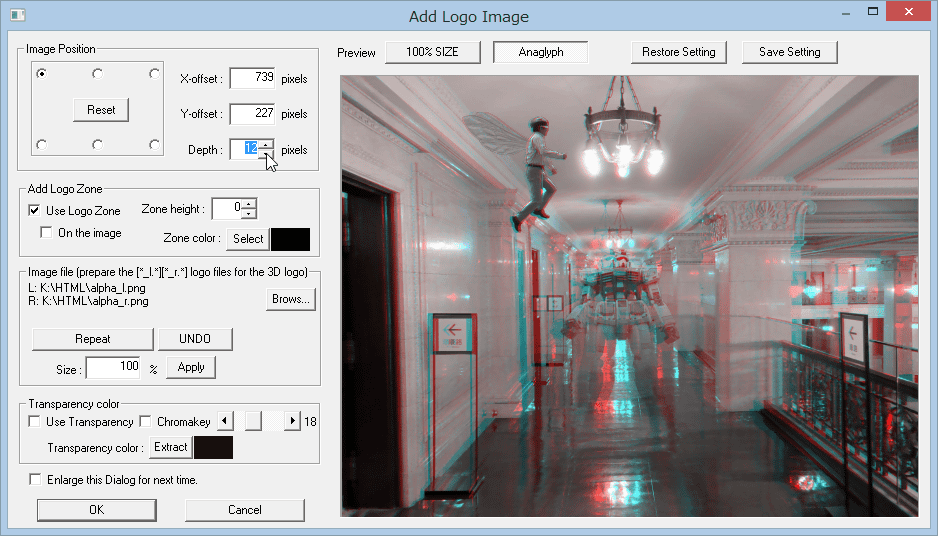Uncheck the Use Logo Zone checkbox

(35, 211)
